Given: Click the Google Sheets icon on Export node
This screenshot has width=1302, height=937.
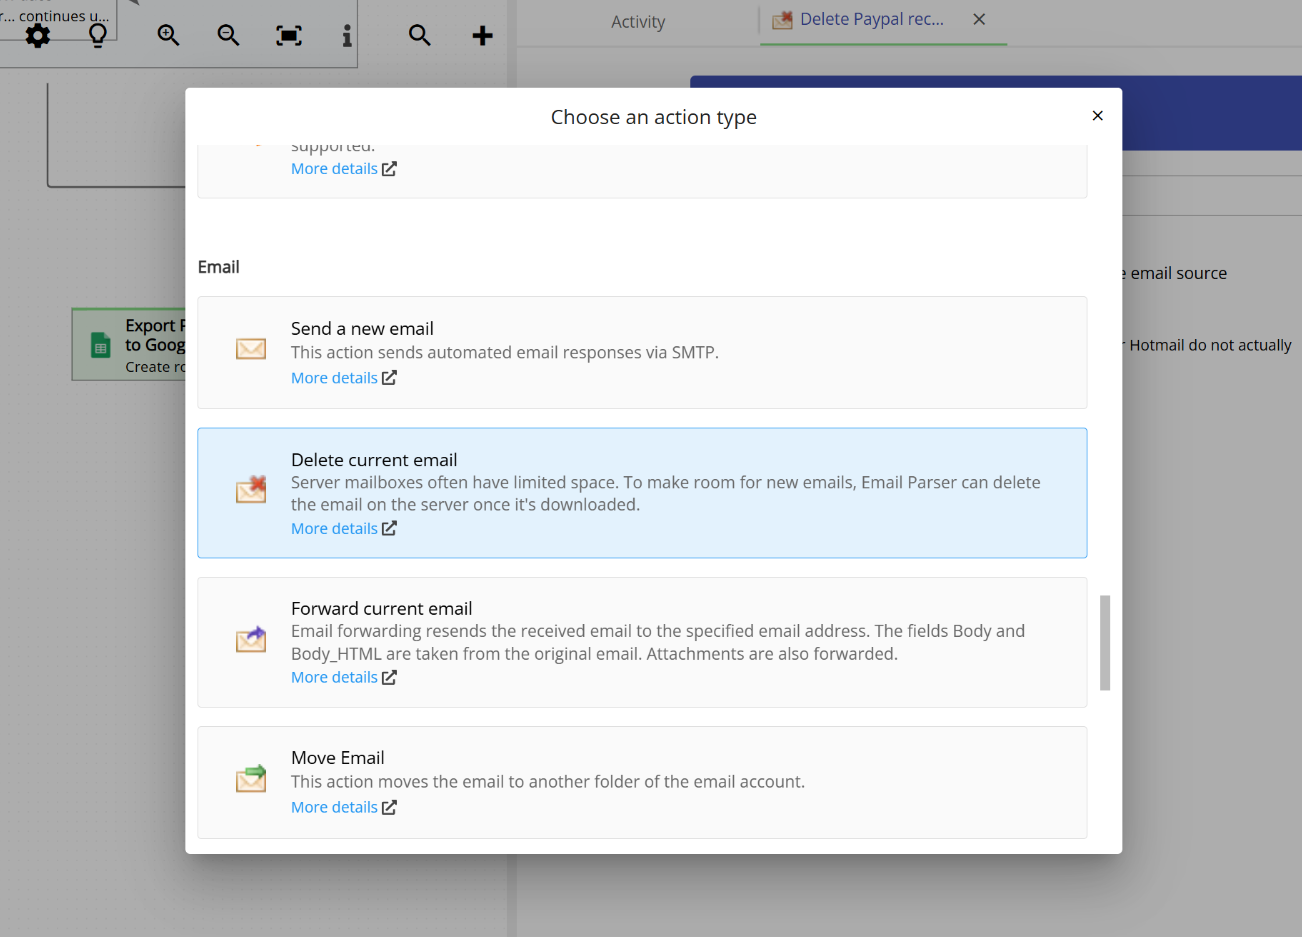Looking at the screenshot, I should (x=99, y=344).
